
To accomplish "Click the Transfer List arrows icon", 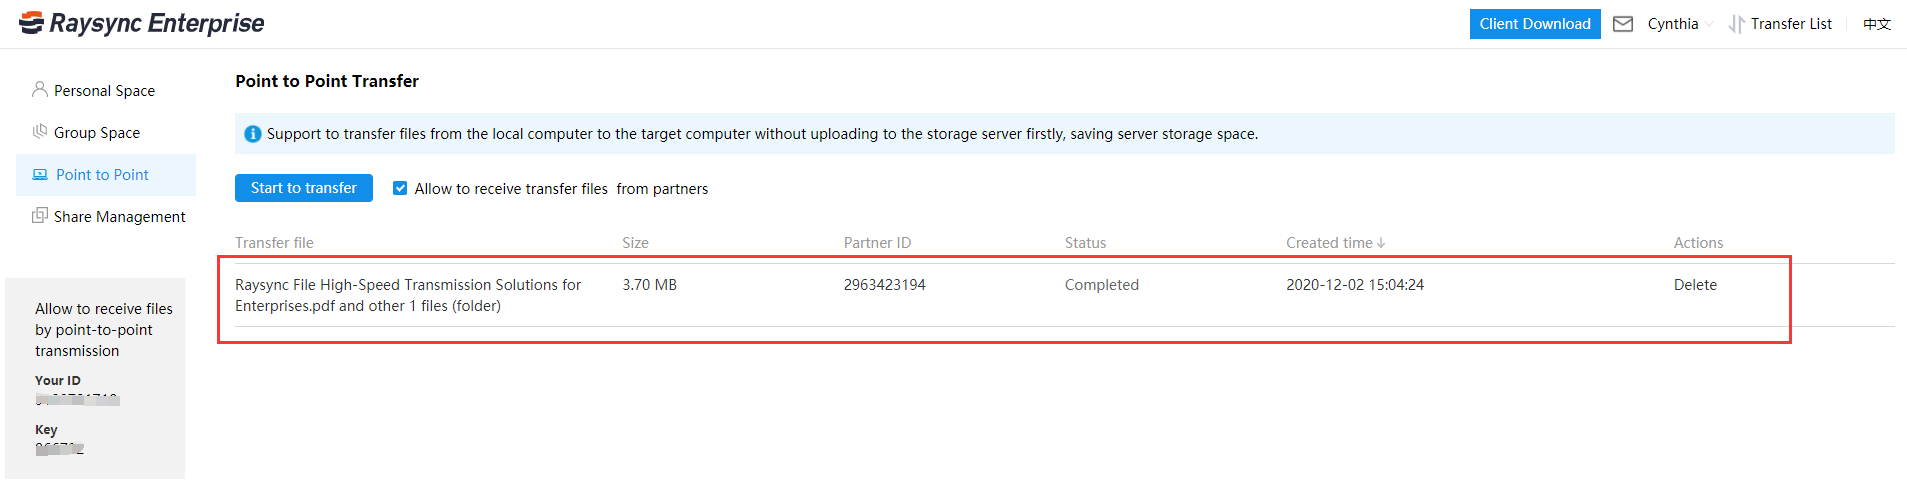I will click(x=1736, y=24).
